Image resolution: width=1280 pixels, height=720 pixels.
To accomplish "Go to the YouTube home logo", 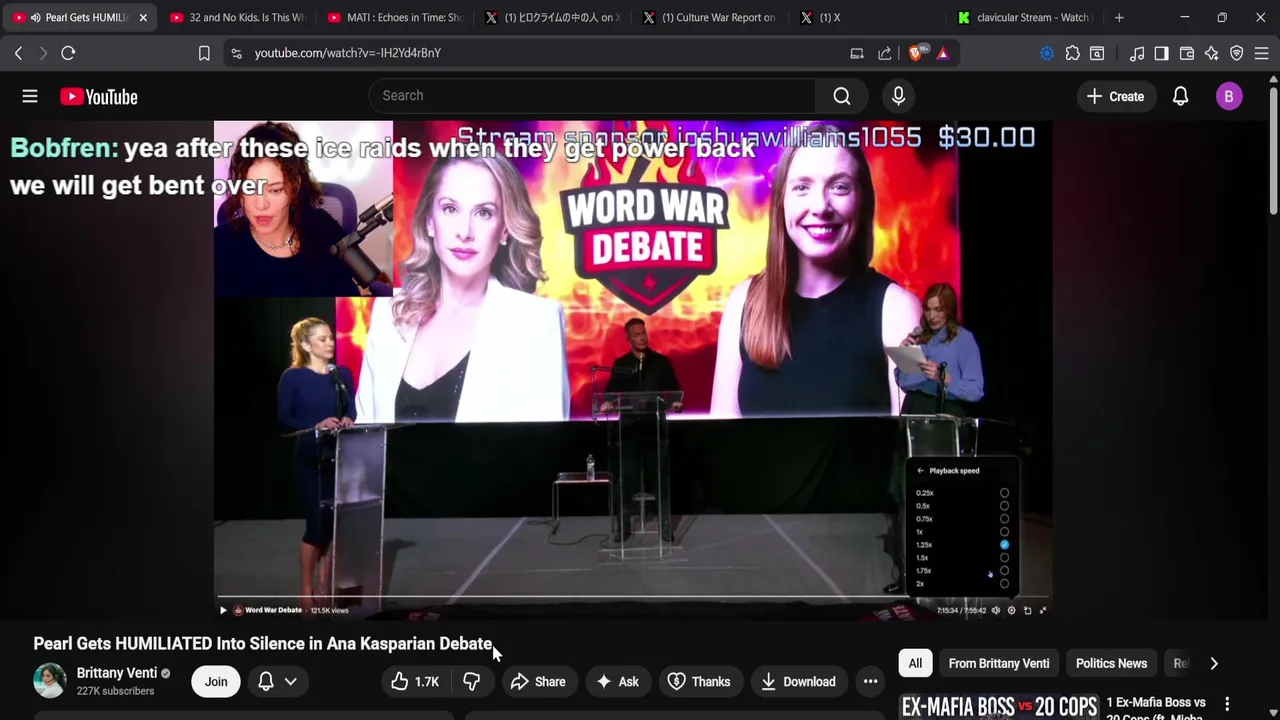I will pos(98,96).
